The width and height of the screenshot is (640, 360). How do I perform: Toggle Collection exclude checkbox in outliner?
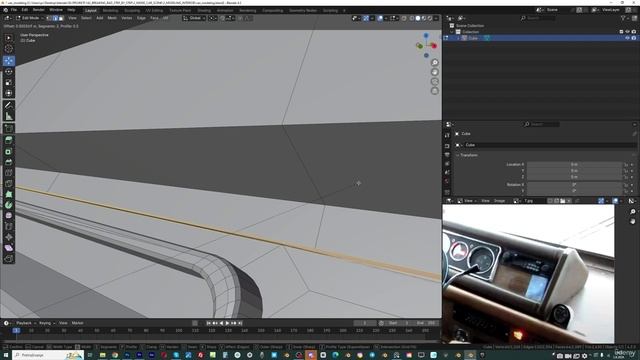pyautogui.click(x=621, y=32)
